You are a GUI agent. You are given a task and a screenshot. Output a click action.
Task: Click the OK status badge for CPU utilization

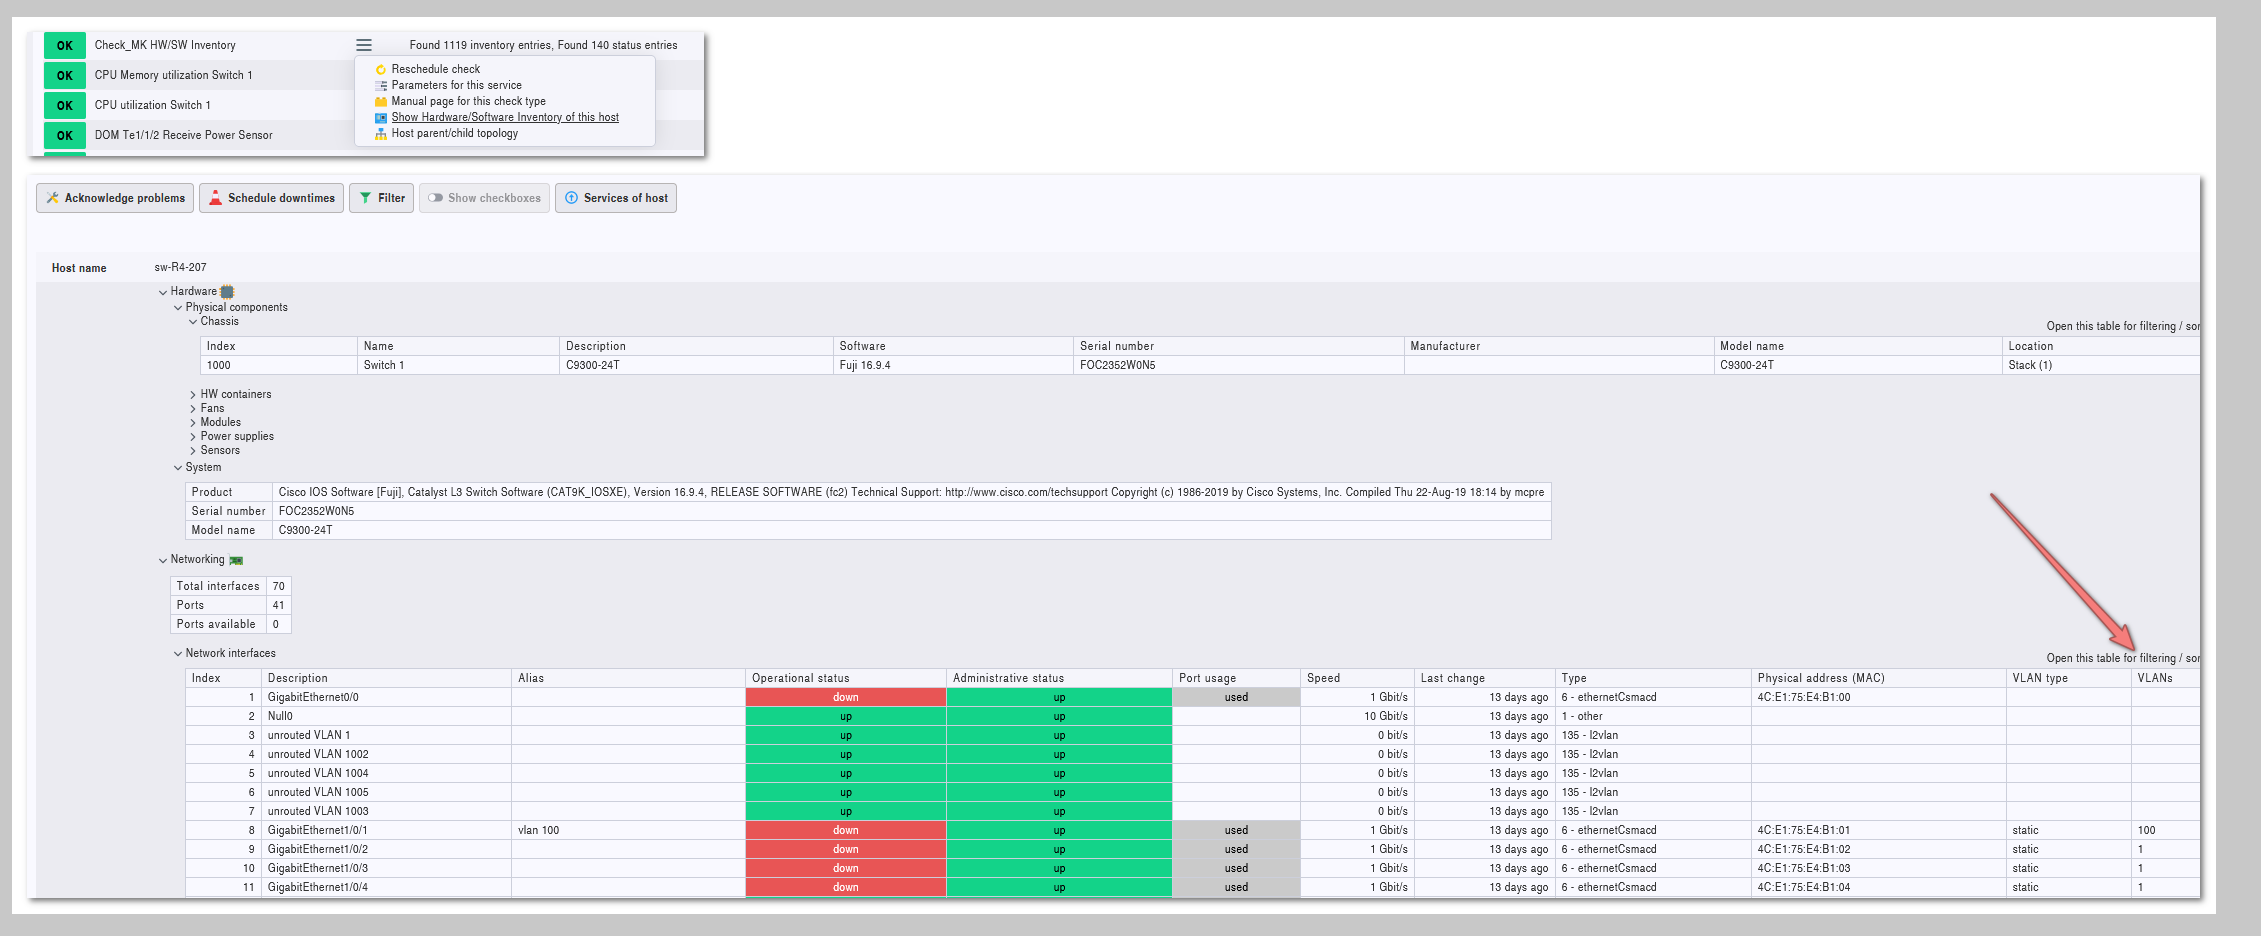click(x=65, y=105)
